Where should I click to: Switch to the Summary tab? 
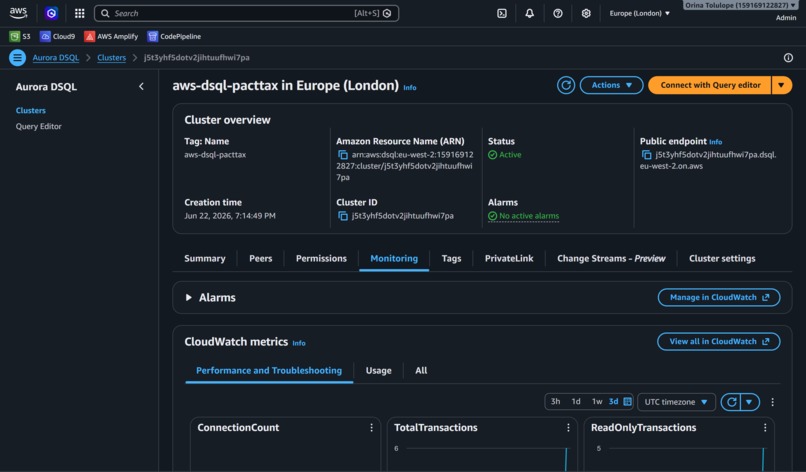click(x=205, y=259)
